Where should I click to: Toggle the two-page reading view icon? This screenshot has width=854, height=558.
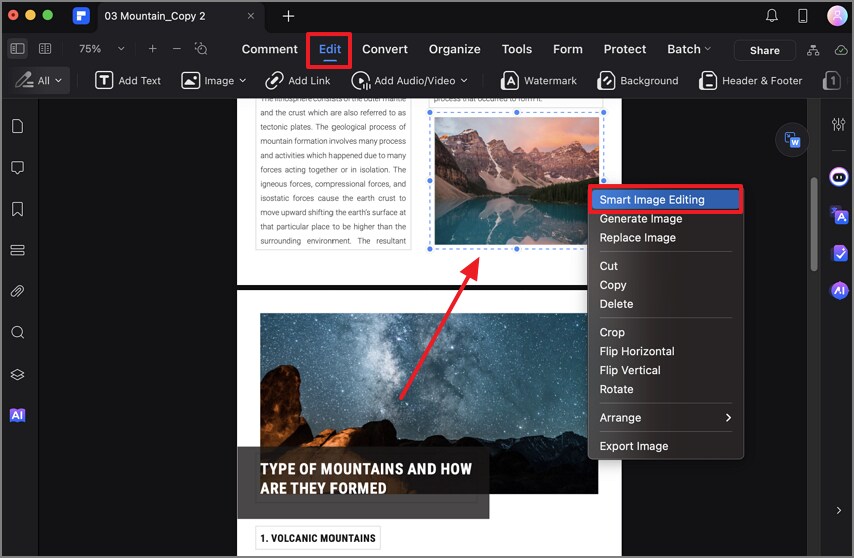point(45,49)
